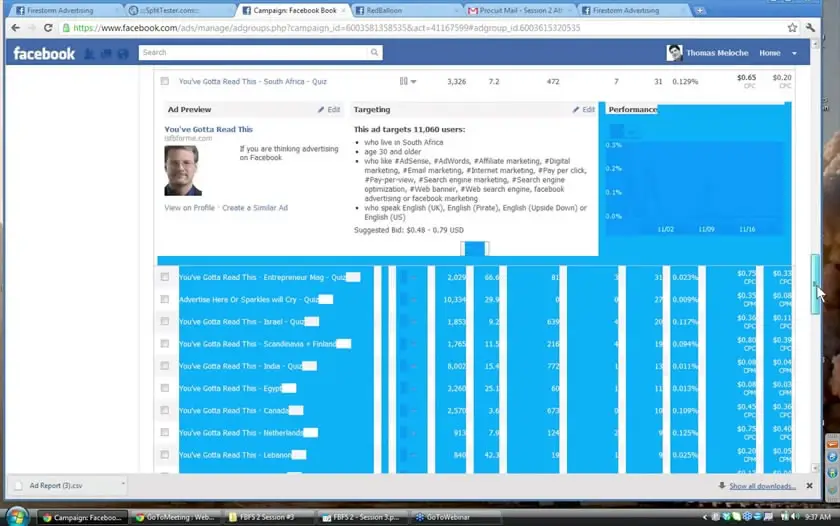Check the Lebanon row checkbox
The image size is (840, 526).
pos(164,455)
